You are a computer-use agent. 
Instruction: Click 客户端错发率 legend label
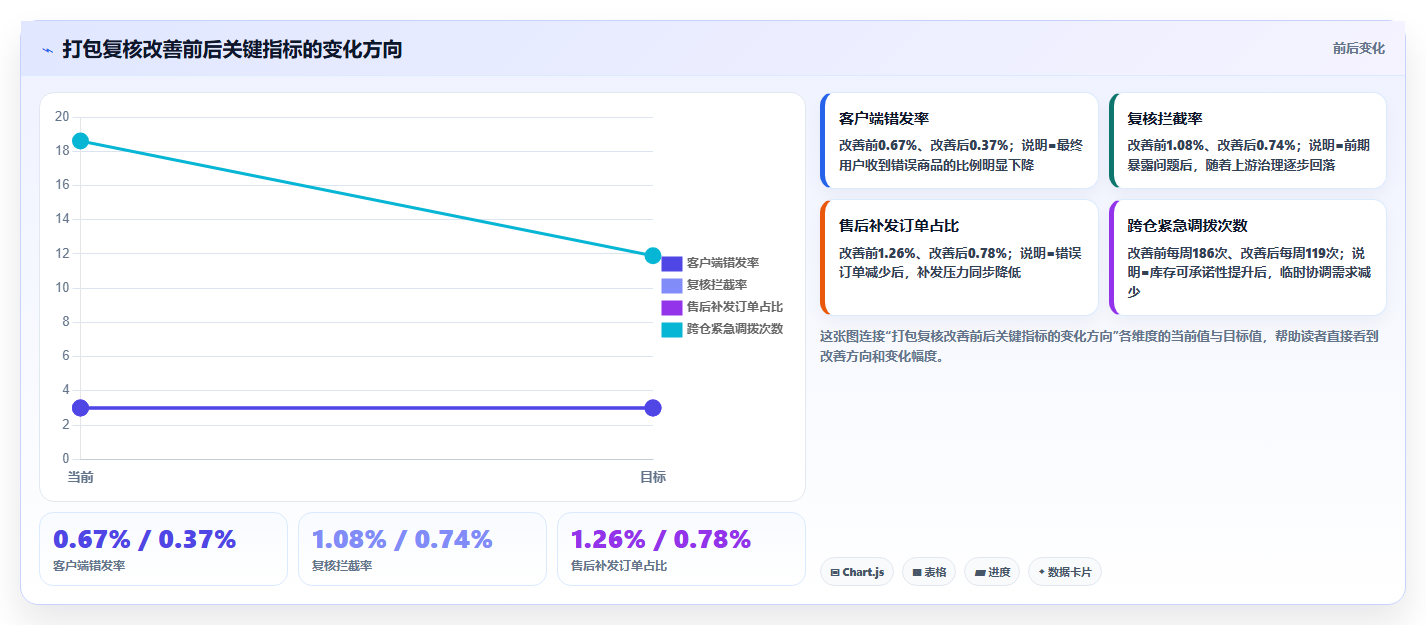pyautogui.click(x=723, y=263)
